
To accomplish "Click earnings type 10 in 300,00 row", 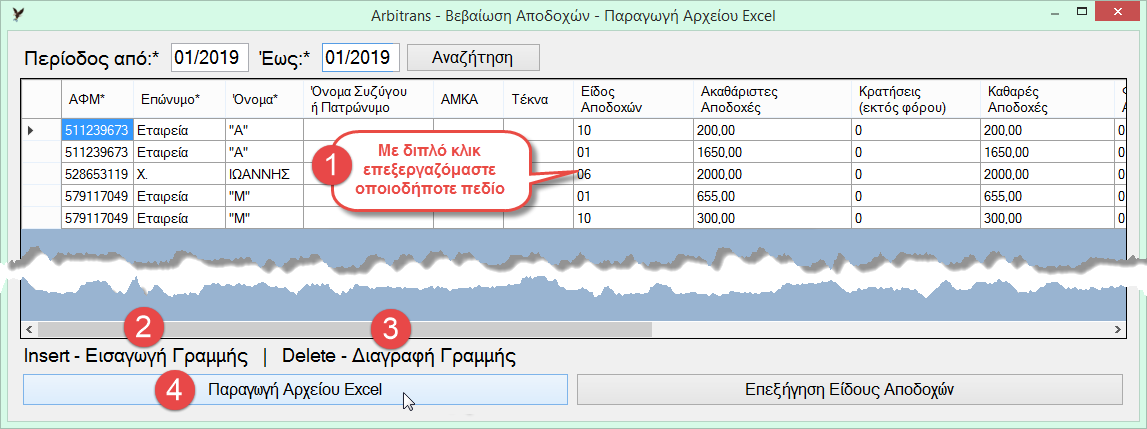I will pos(633,218).
